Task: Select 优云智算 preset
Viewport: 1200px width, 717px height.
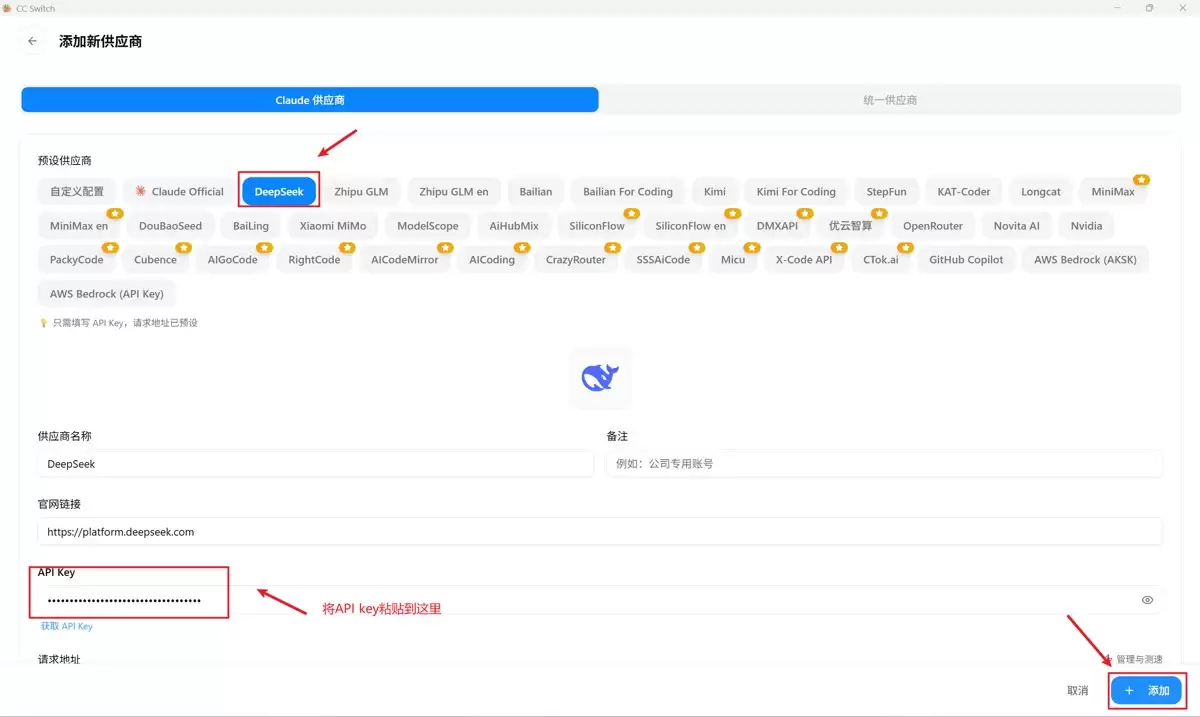Action: [x=851, y=226]
